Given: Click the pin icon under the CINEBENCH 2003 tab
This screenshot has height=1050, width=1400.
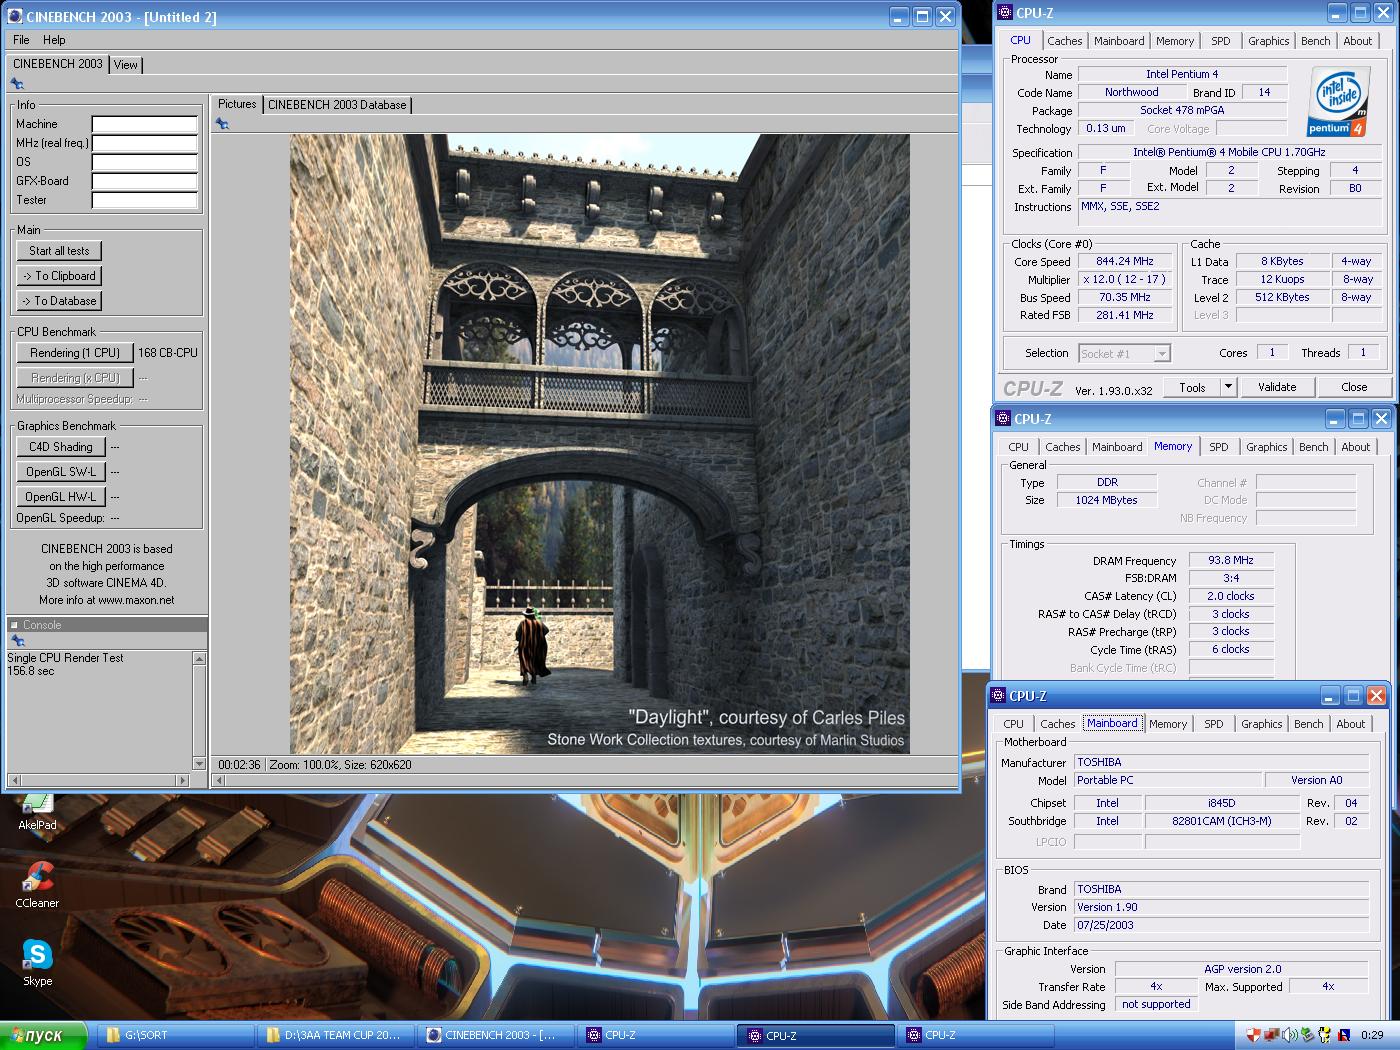Looking at the screenshot, I should coord(17,84).
